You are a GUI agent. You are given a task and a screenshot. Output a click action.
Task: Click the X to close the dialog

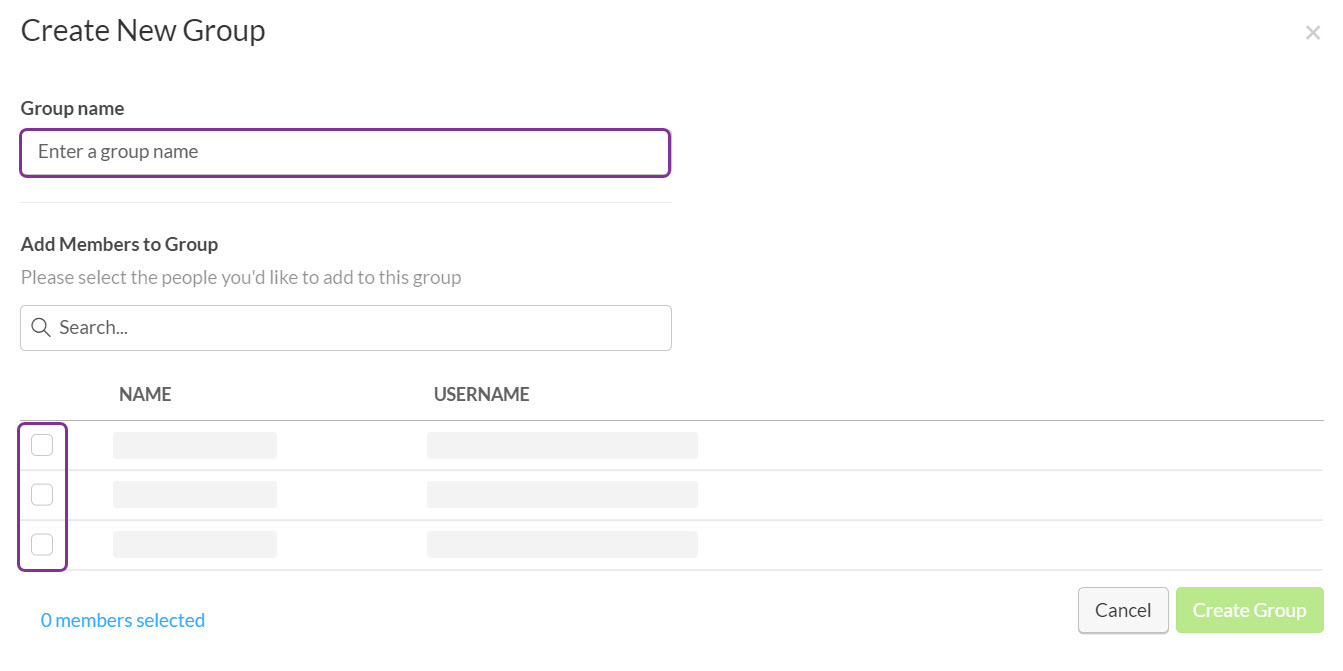(x=1312, y=31)
